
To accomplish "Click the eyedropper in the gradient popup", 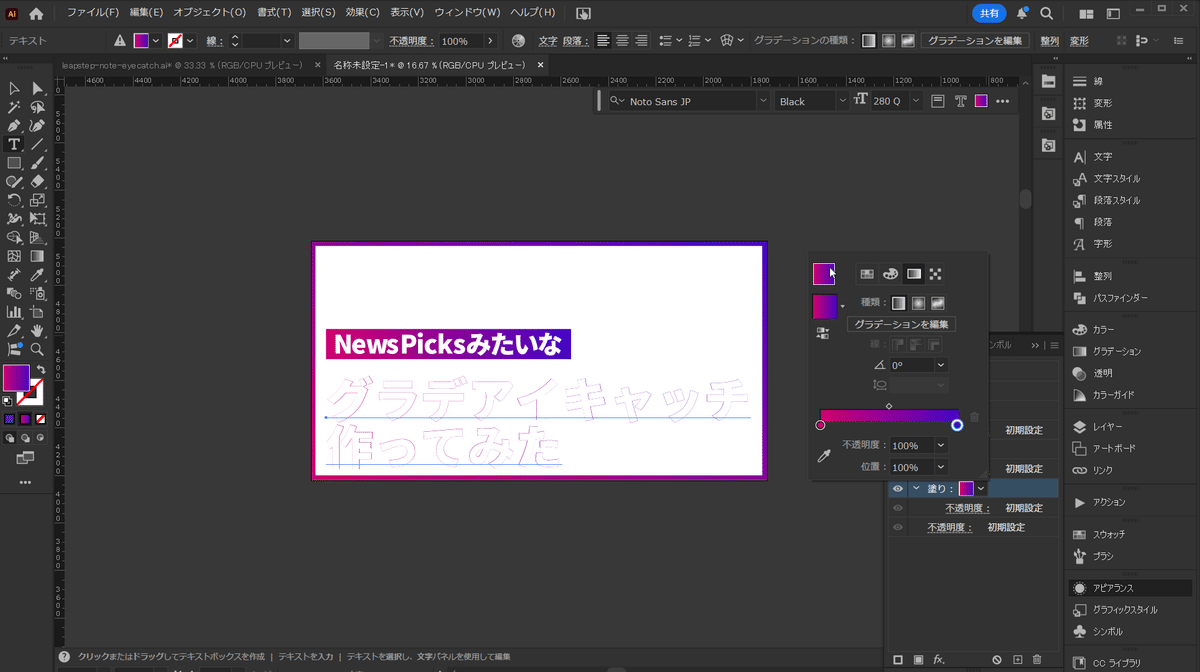I will click(x=824, y=456).
